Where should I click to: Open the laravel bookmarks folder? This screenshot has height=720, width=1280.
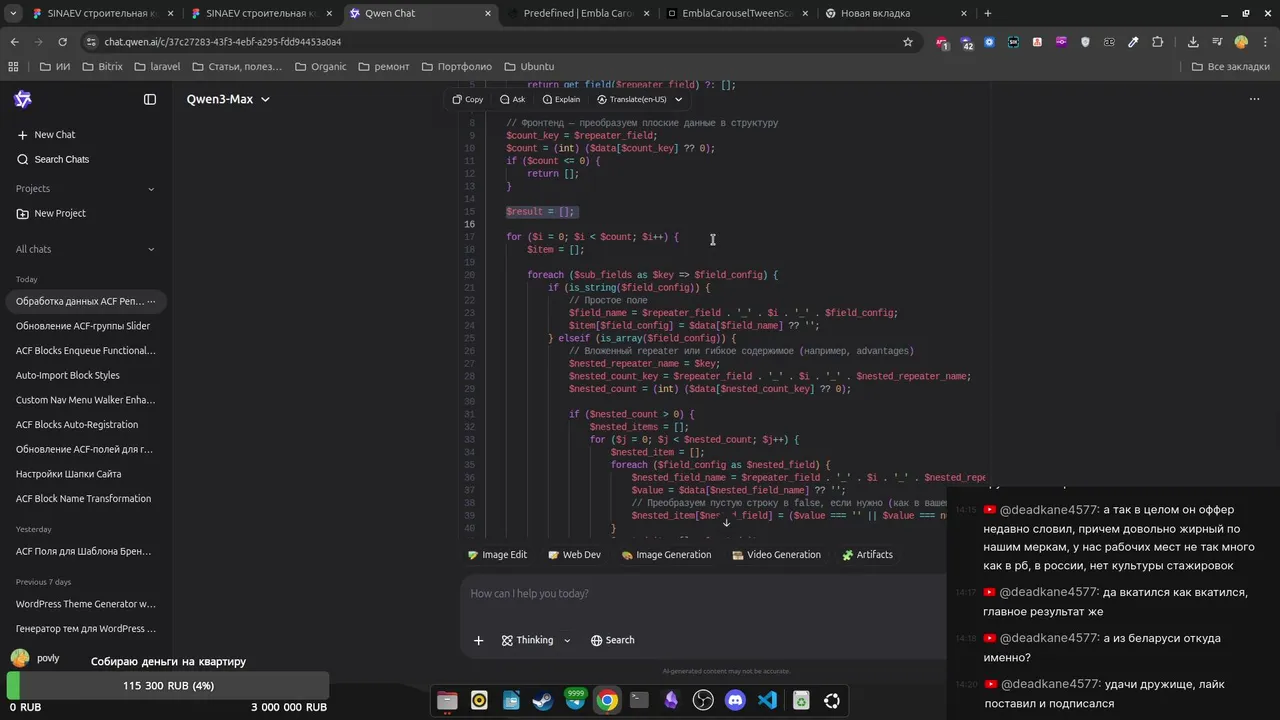[155, 67]
